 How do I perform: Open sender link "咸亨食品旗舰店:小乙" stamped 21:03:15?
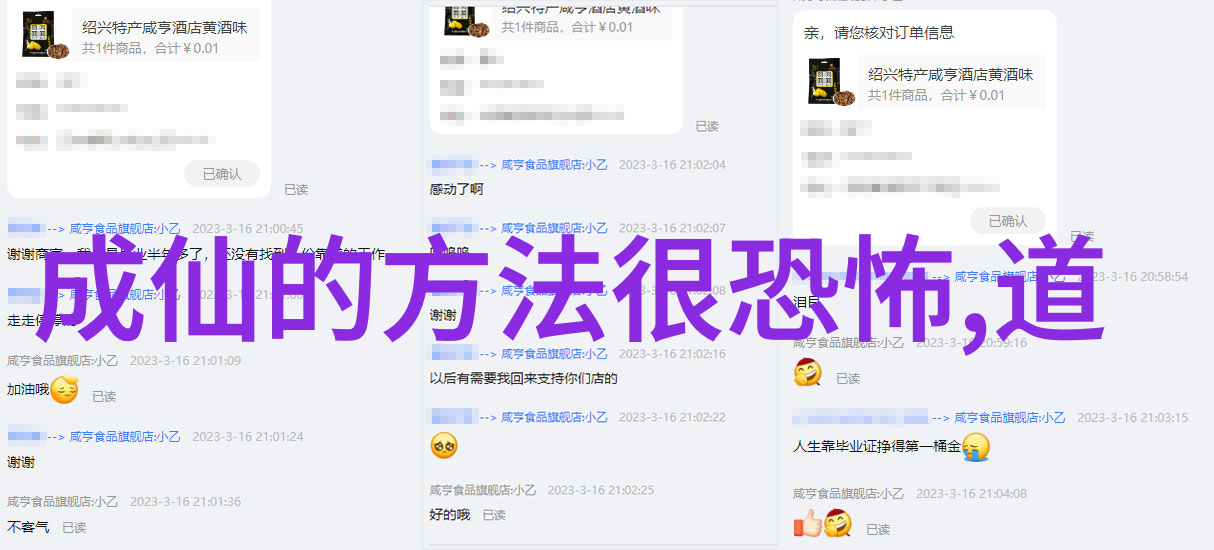(1010, 418)
